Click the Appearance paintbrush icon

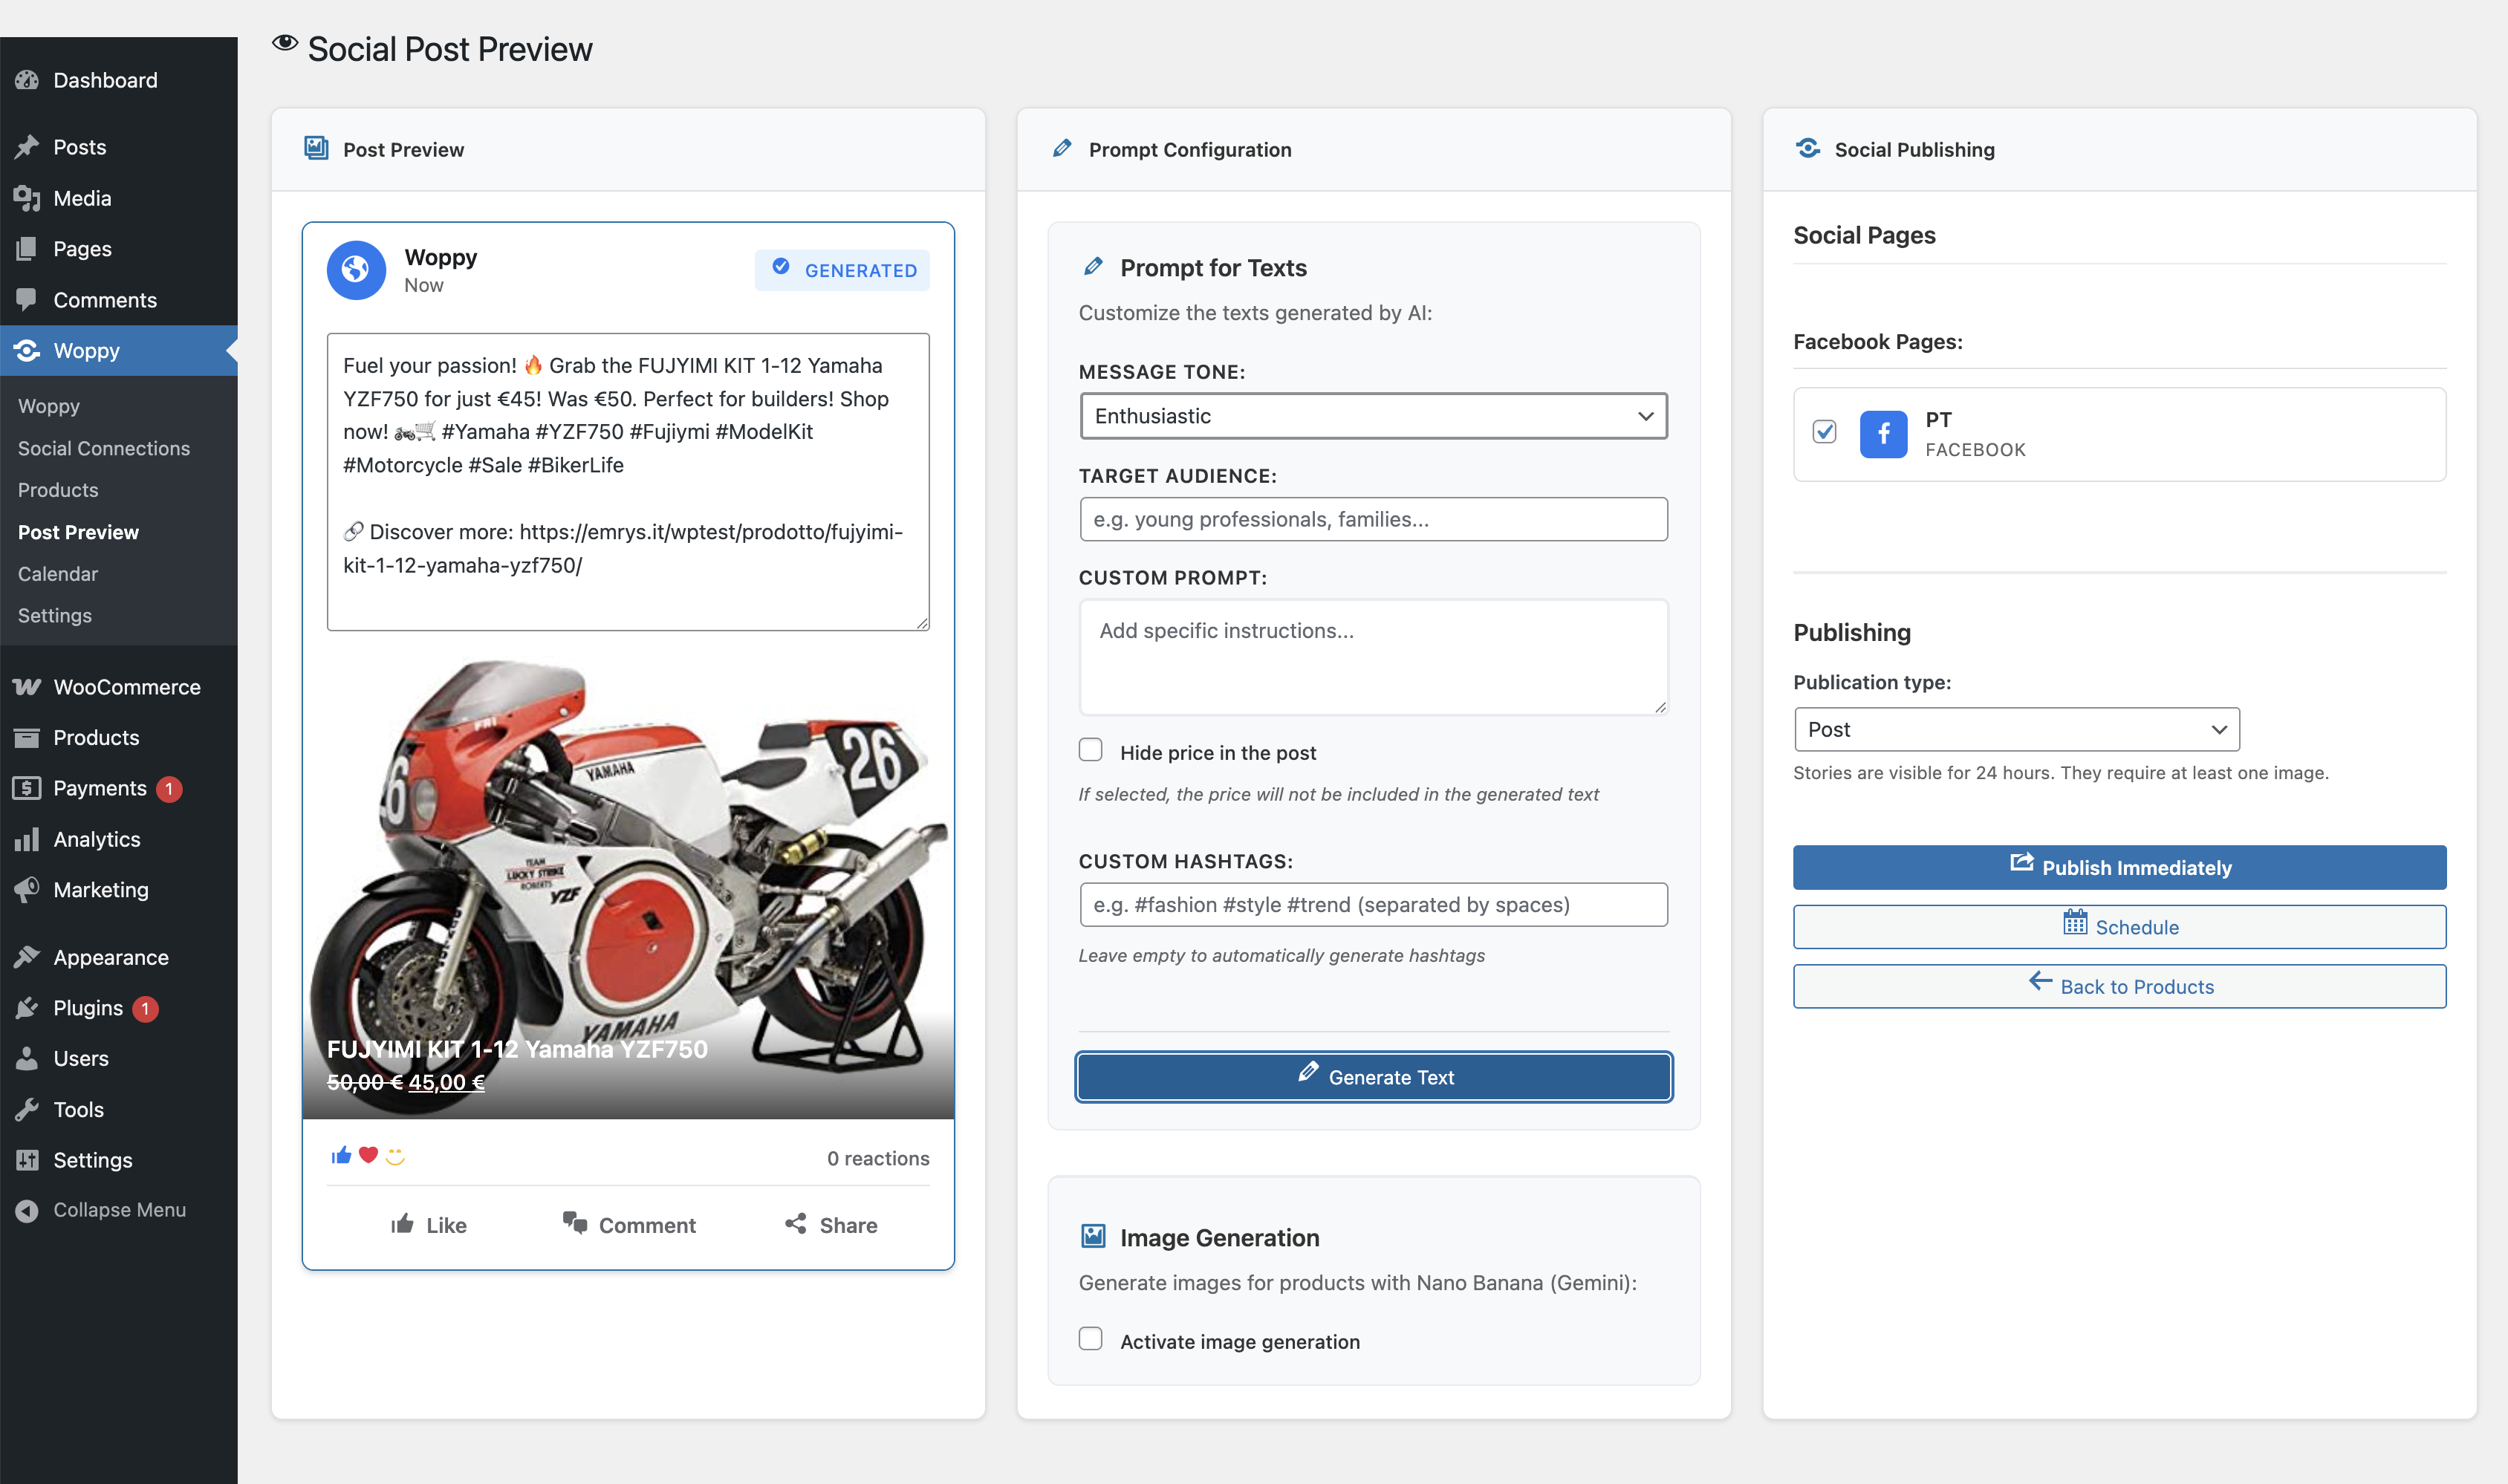click(x=27, y=957)
